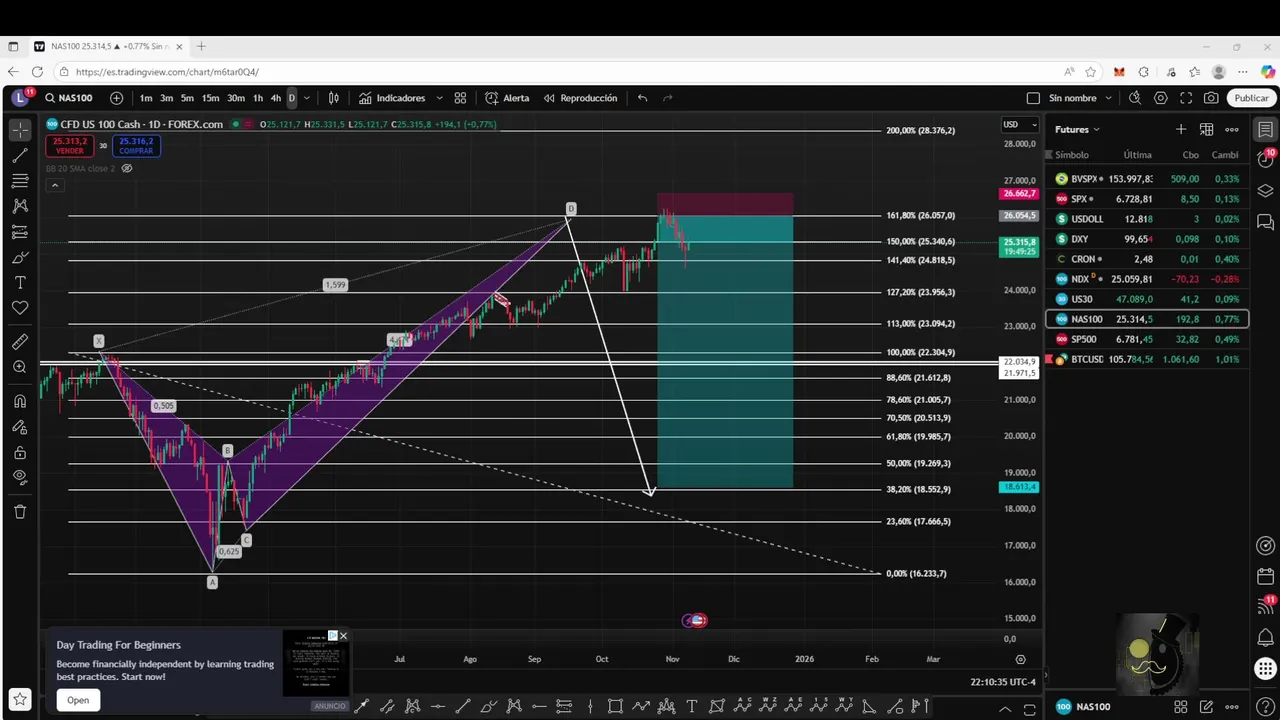This screenshot has width=1280, height=720.
Task: Open the Sin nombre layout dropdown
Action: click(1080, 98)
